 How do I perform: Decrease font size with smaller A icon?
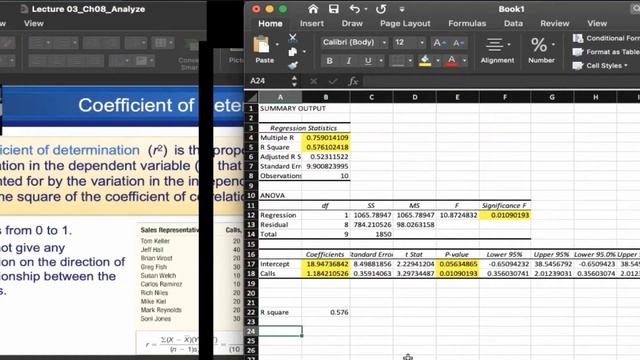tap(458, 42)
